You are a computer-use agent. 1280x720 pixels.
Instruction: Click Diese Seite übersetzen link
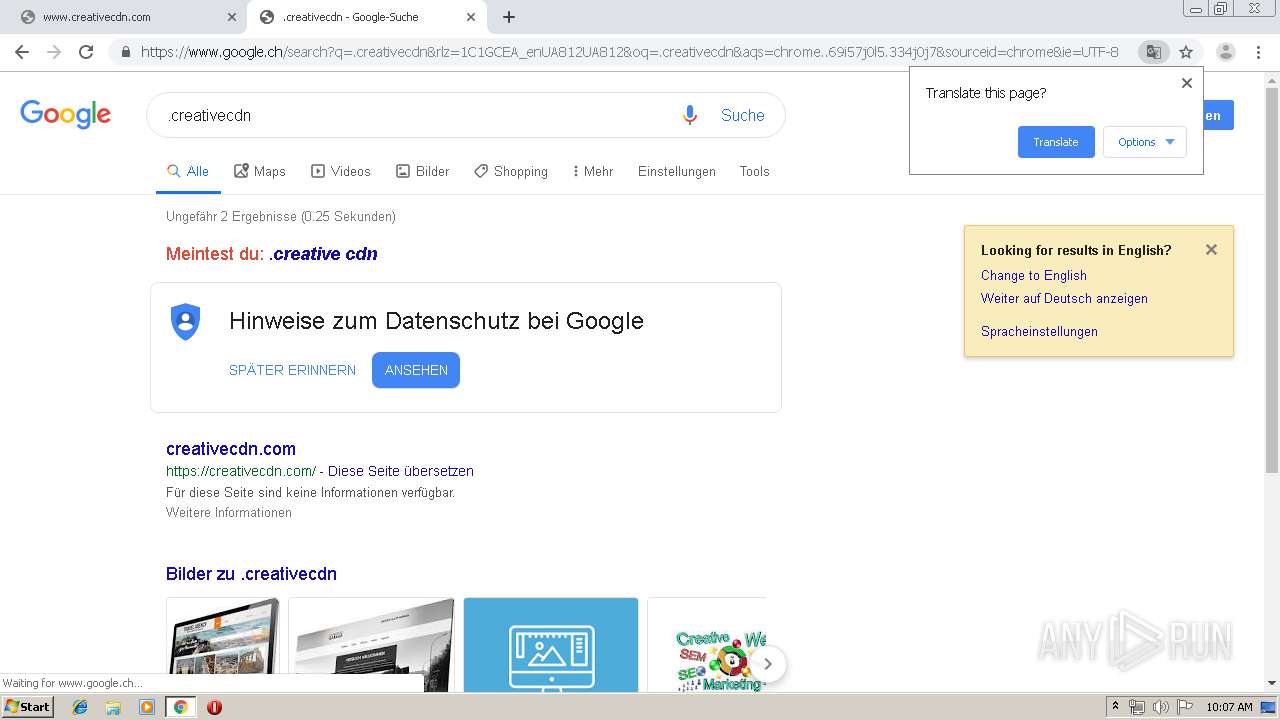(x=401, y=471)
